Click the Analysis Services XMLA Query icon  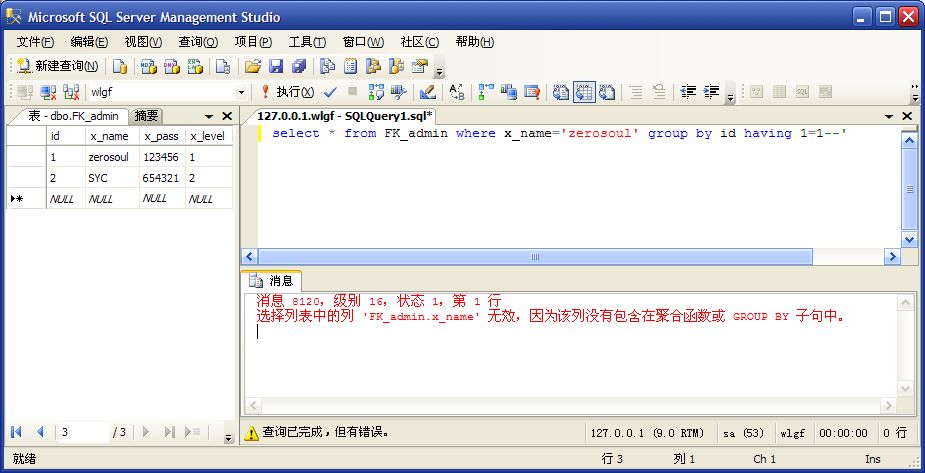point(195,66)
